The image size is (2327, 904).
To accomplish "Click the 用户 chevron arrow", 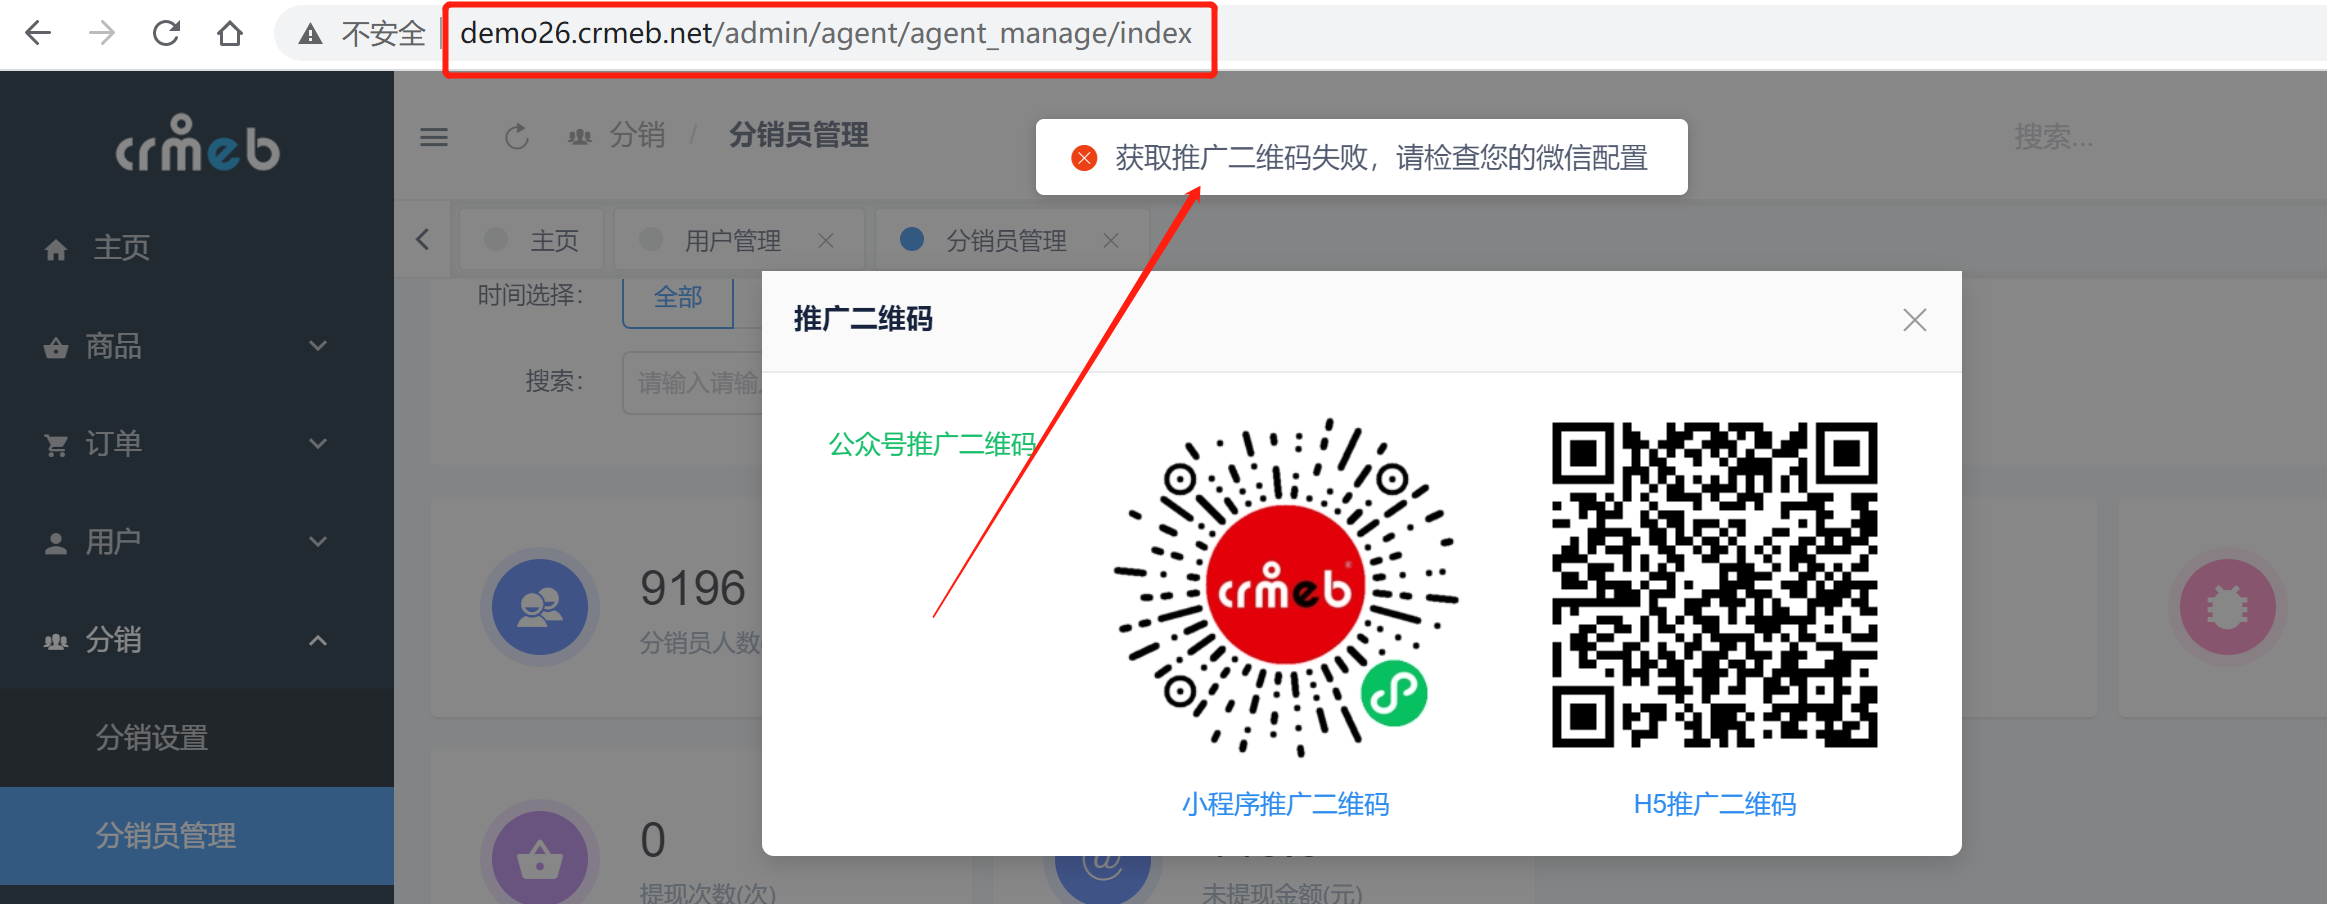I will pyautogui.click(x=318, y=541).
